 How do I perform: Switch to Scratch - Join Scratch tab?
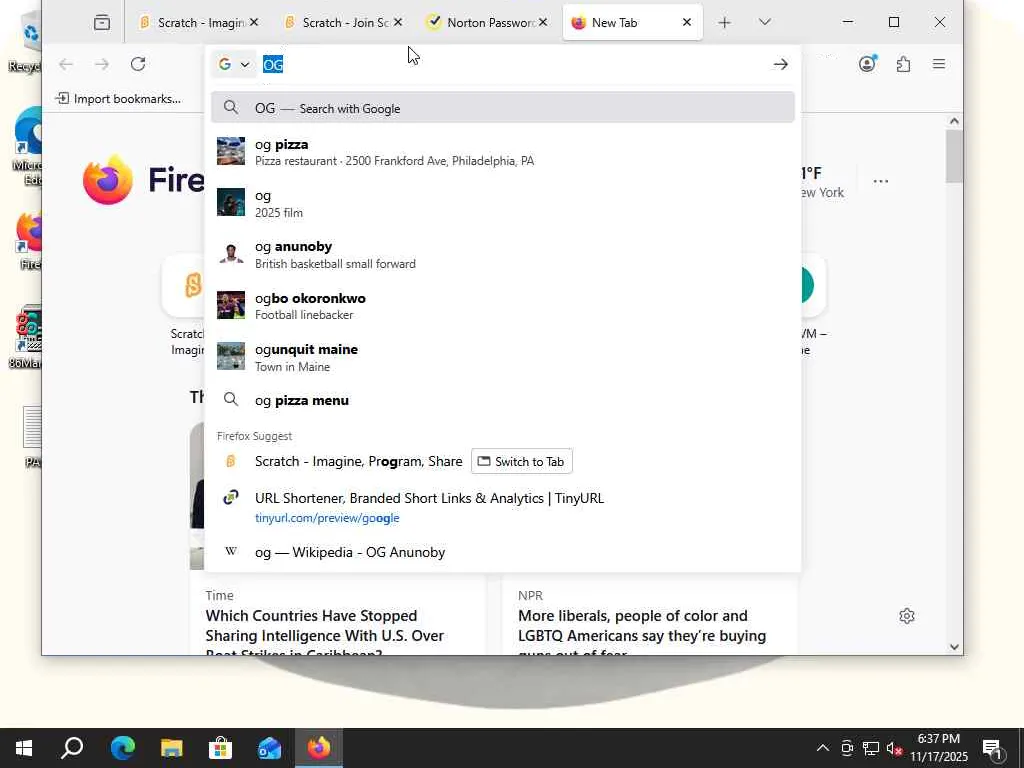coord(336,23)
